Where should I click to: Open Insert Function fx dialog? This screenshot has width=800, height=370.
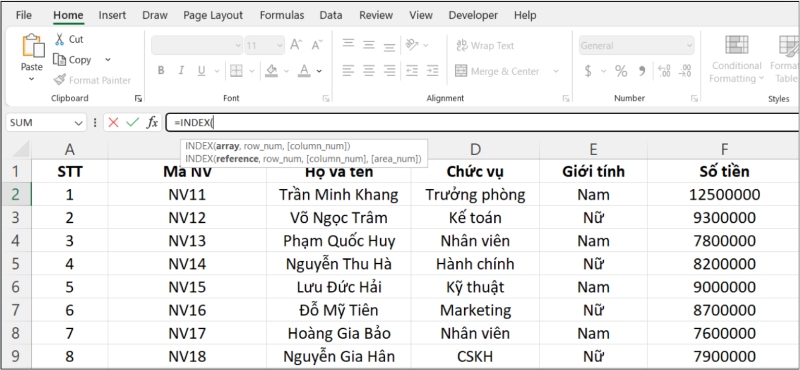click(152, 122)
